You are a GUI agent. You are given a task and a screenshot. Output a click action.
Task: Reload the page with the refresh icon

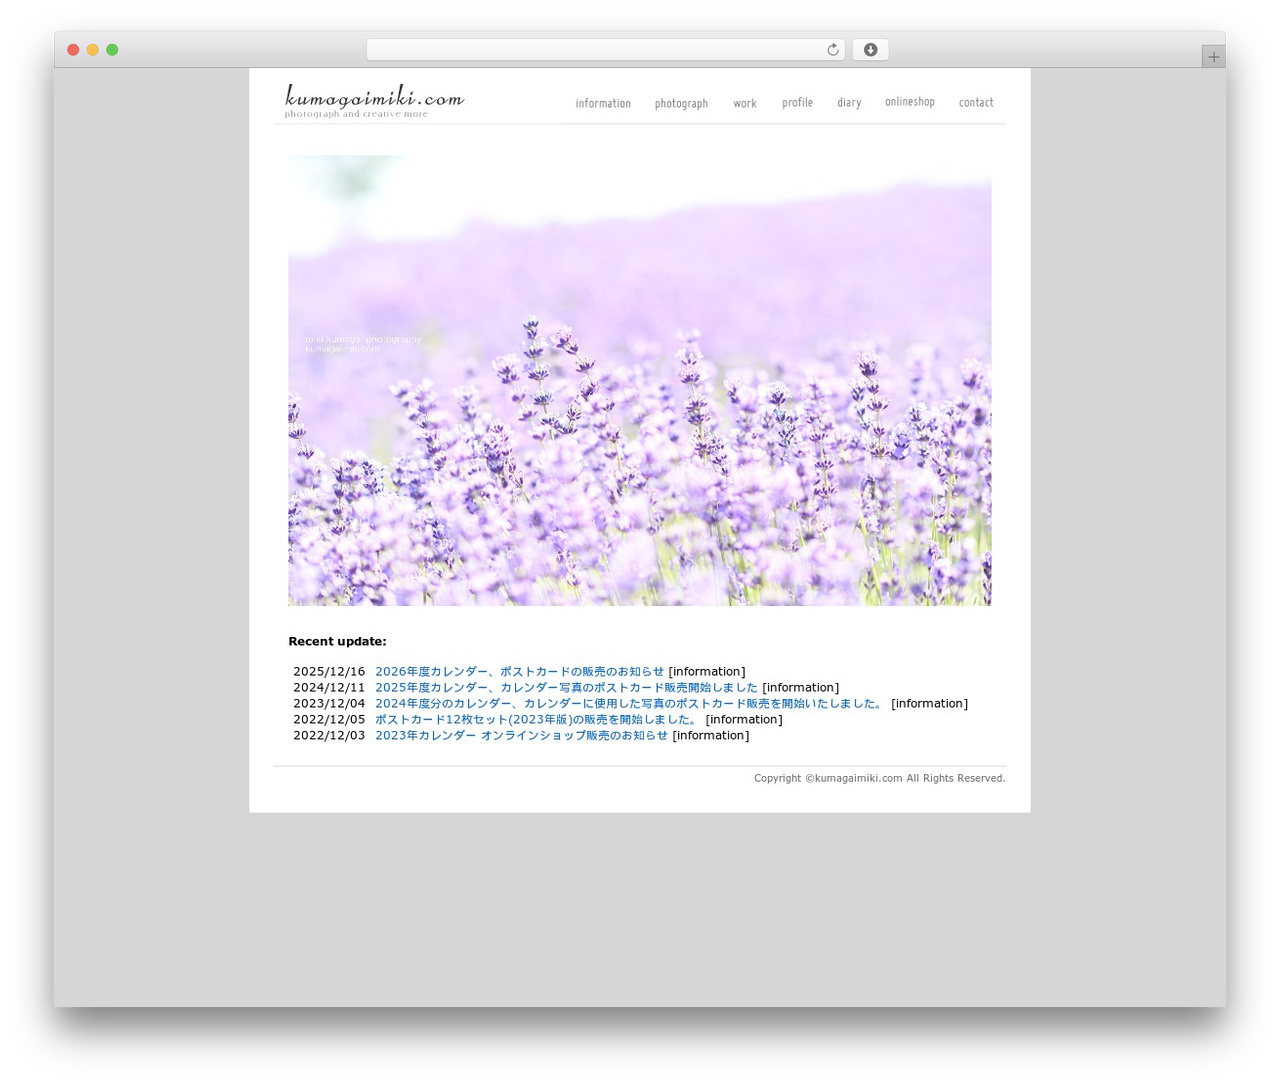pyautogui.click(x=832, y=50)
